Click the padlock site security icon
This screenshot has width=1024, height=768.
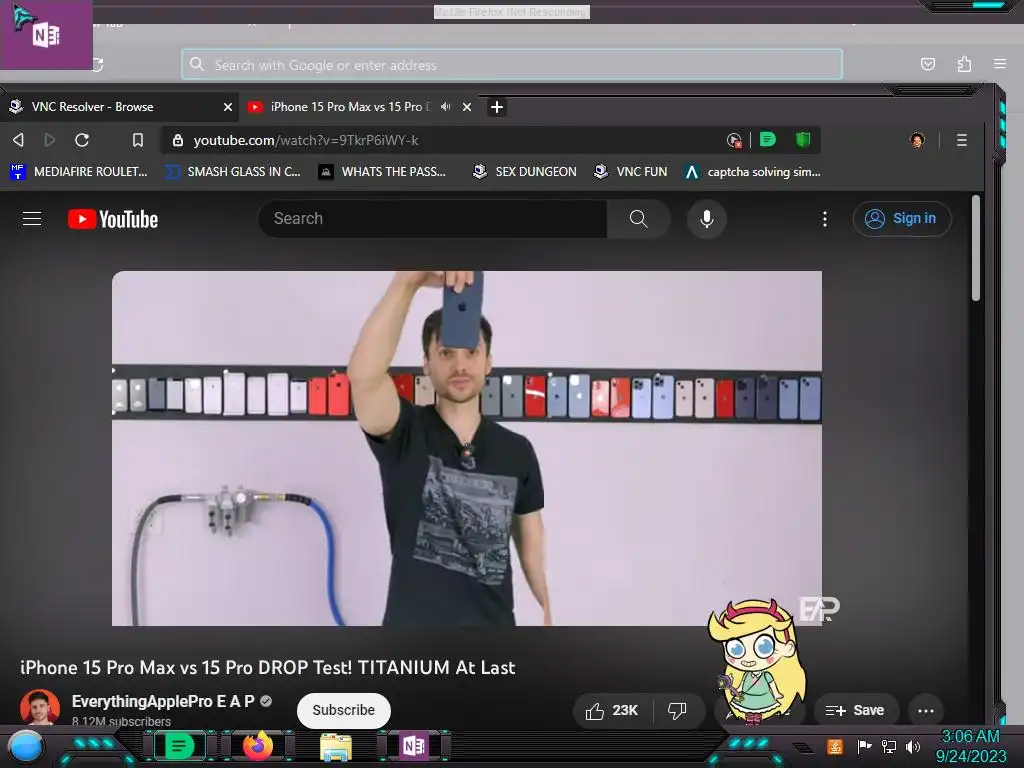pos(178,140)
